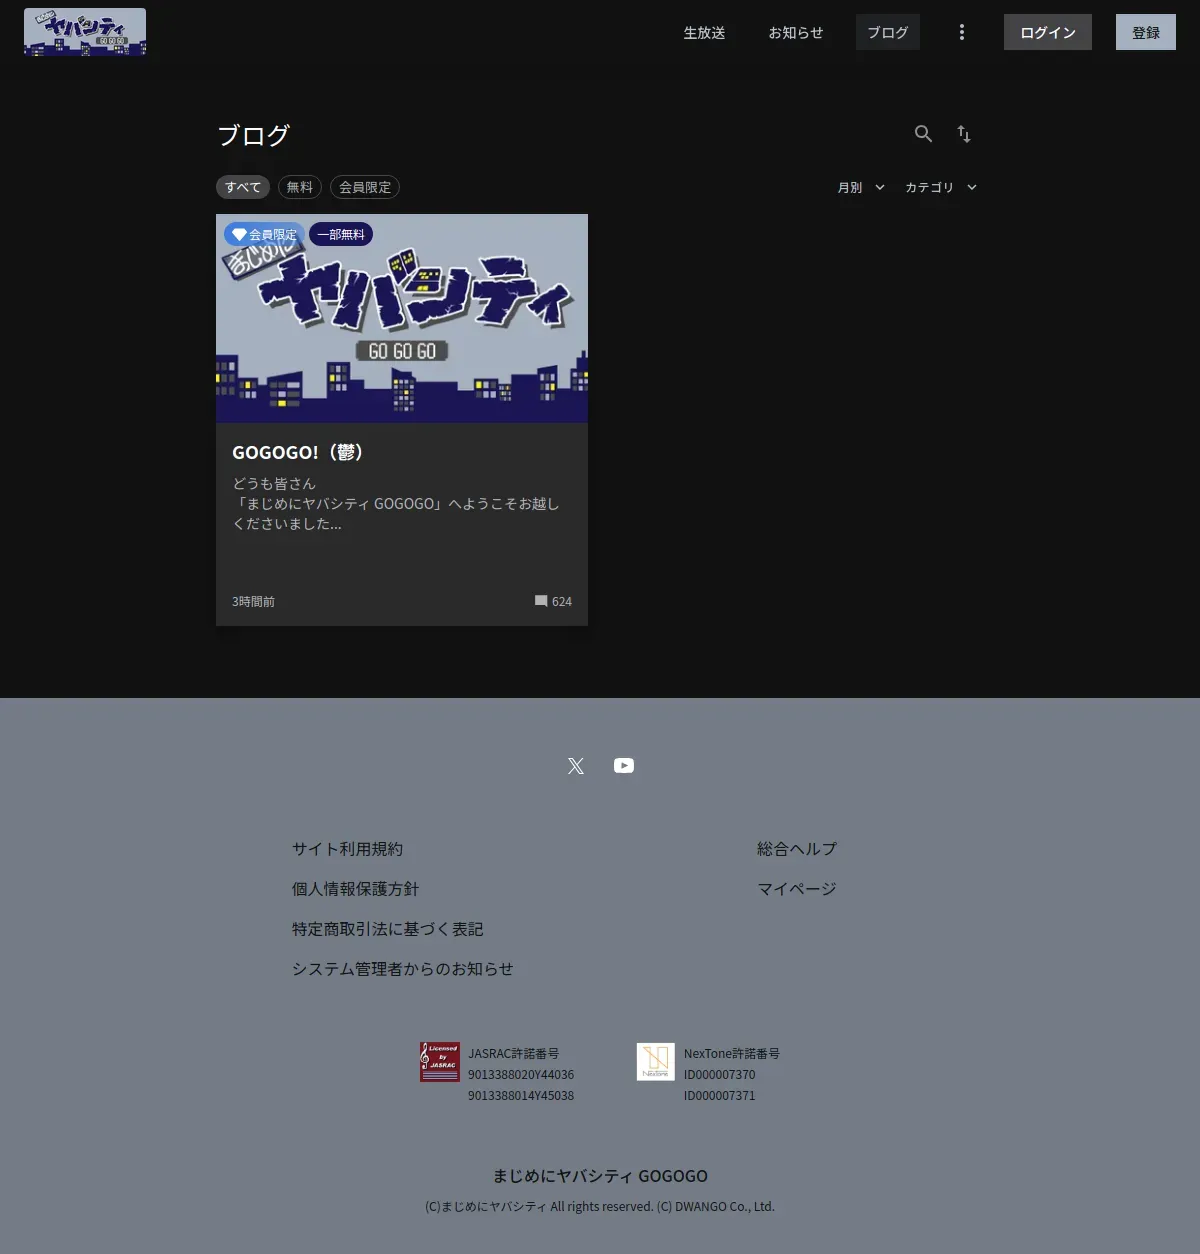Click the ID000007370 text

(x=720, y=1075)
